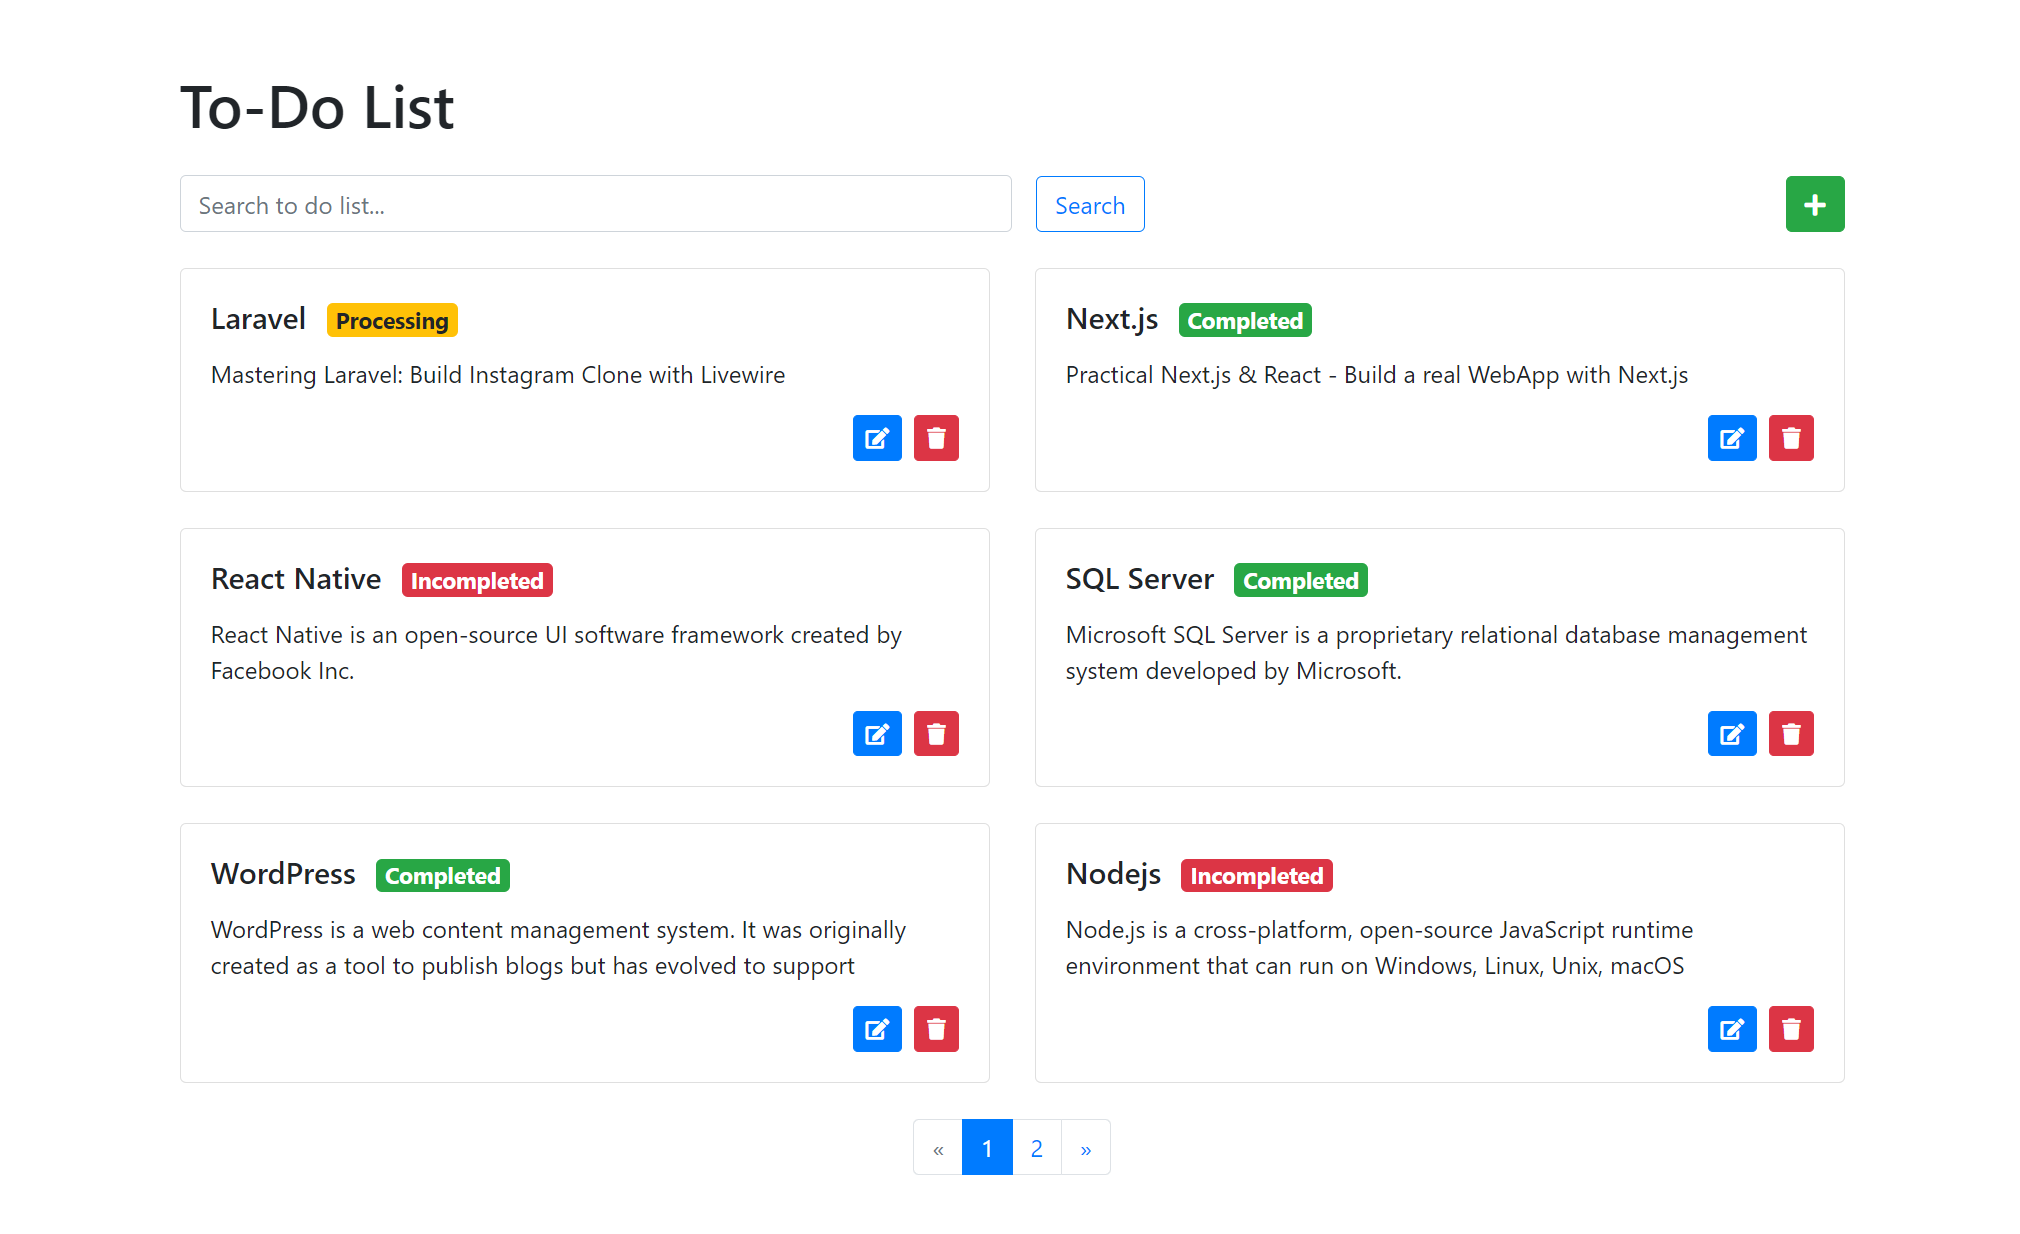Click the green add new to-do plus button
This screenshot has height=1234, width=2020.
pos(1814,204)
